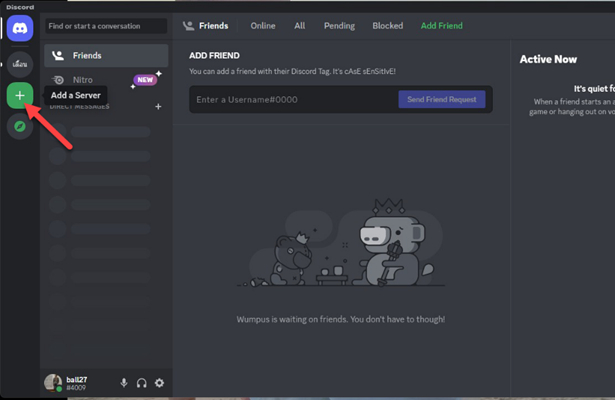The image size is (615, 400).
Task: Click the green Add a Server plus button
Action: [x=20, y=95]
